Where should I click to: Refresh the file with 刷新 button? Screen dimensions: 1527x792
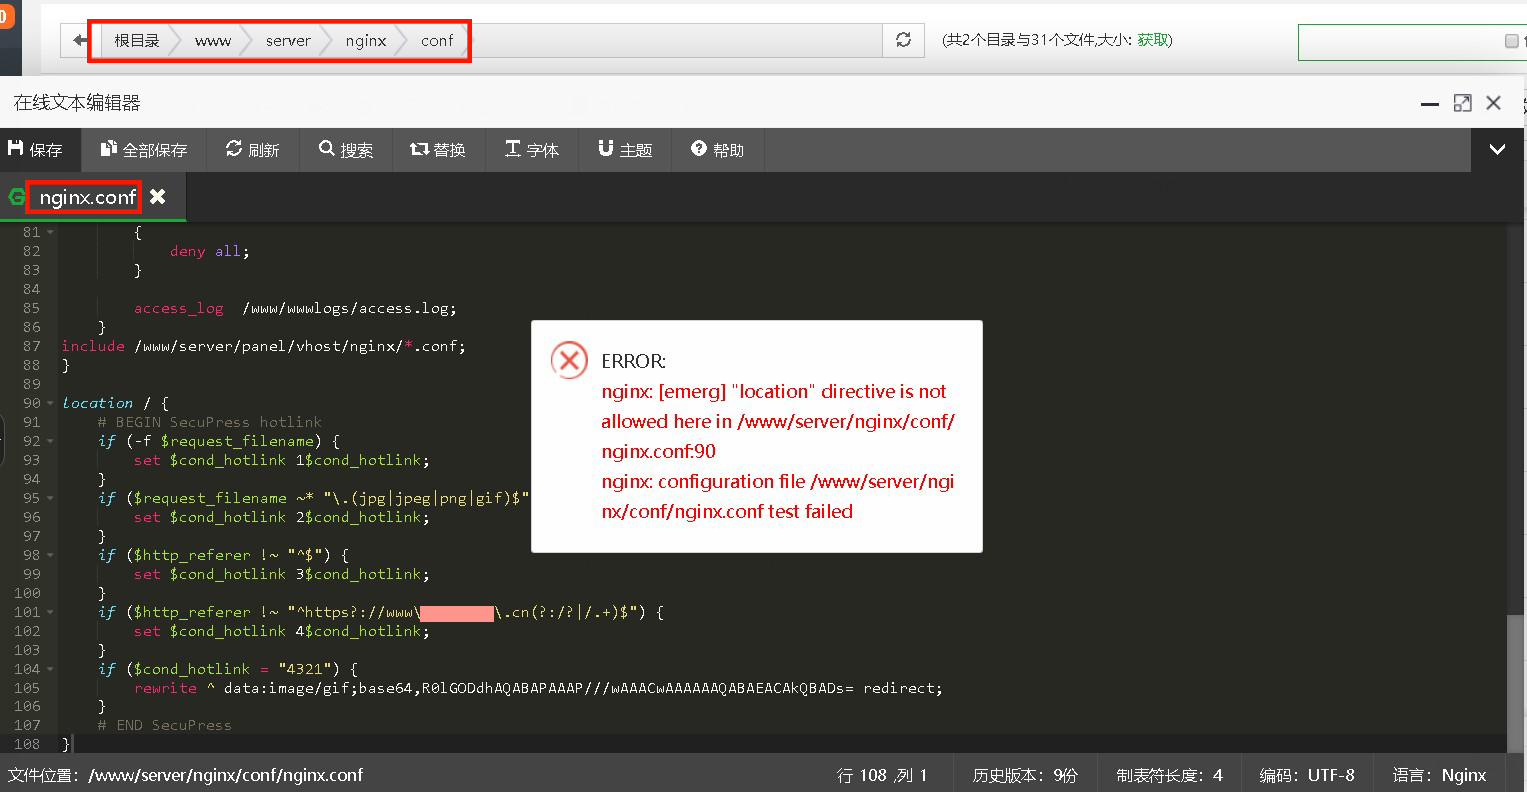[252, 150]
